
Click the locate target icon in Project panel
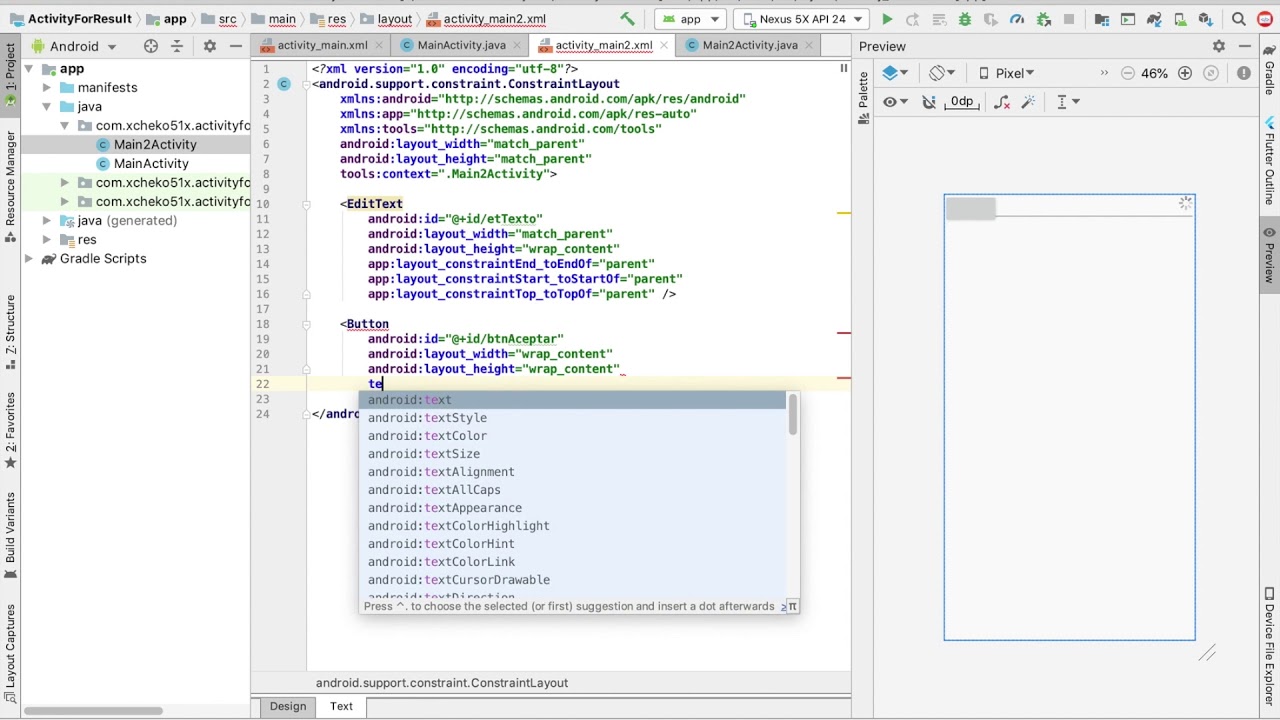pyautogui.click(x=151, y=46)
